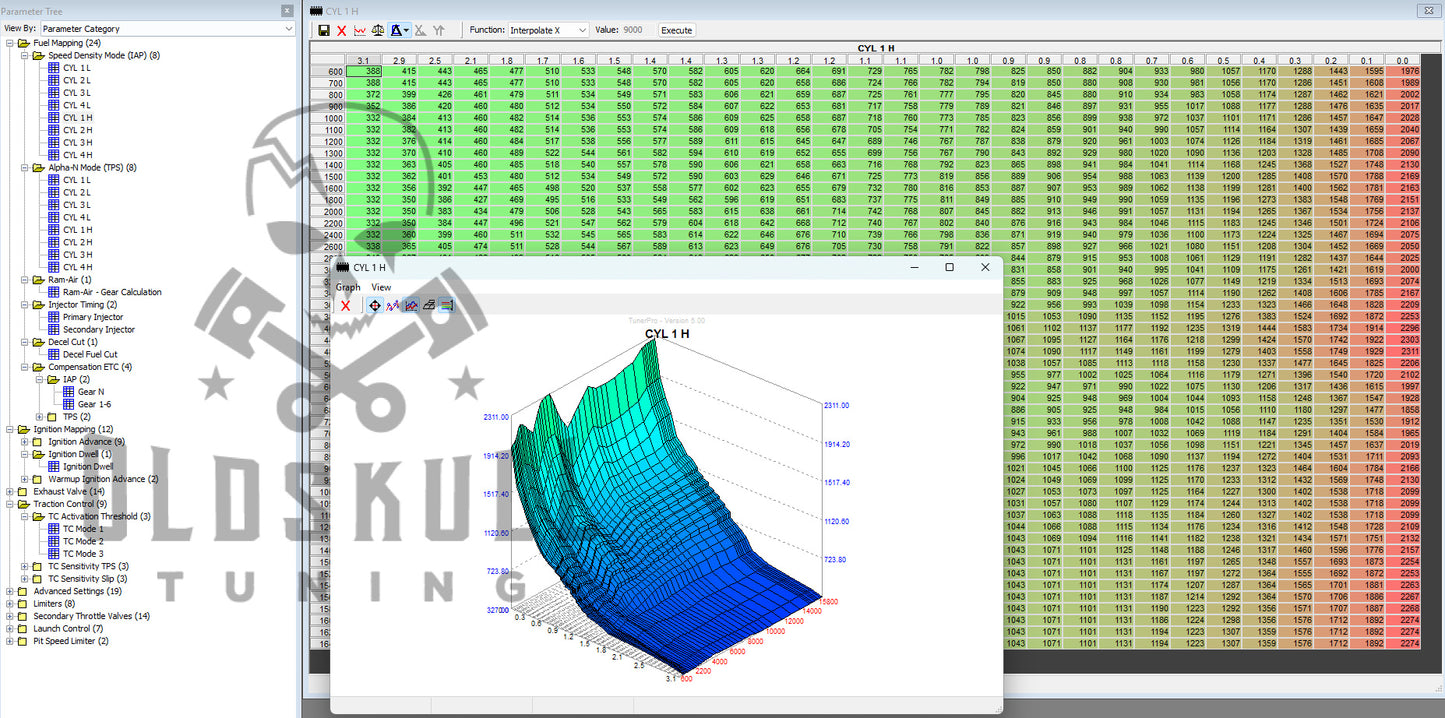Viewport: 1445px width, 718px height.
Task: Toggle the rainbow color scale icon
Action: [447, 306]
